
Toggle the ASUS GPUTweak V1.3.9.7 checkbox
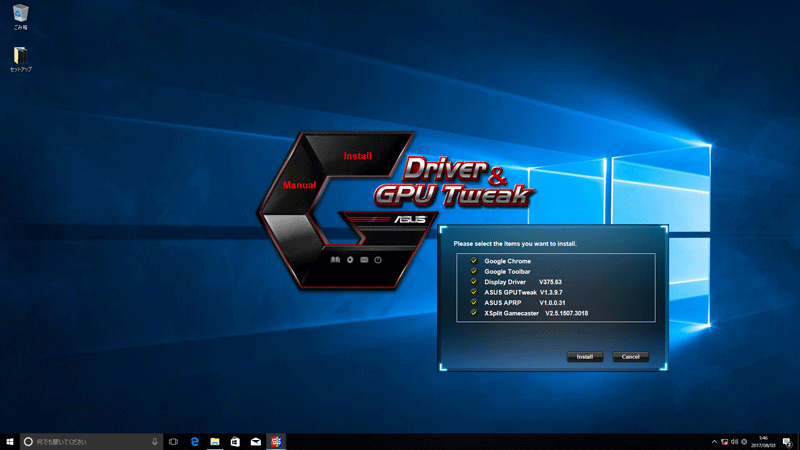coord(473,292)
